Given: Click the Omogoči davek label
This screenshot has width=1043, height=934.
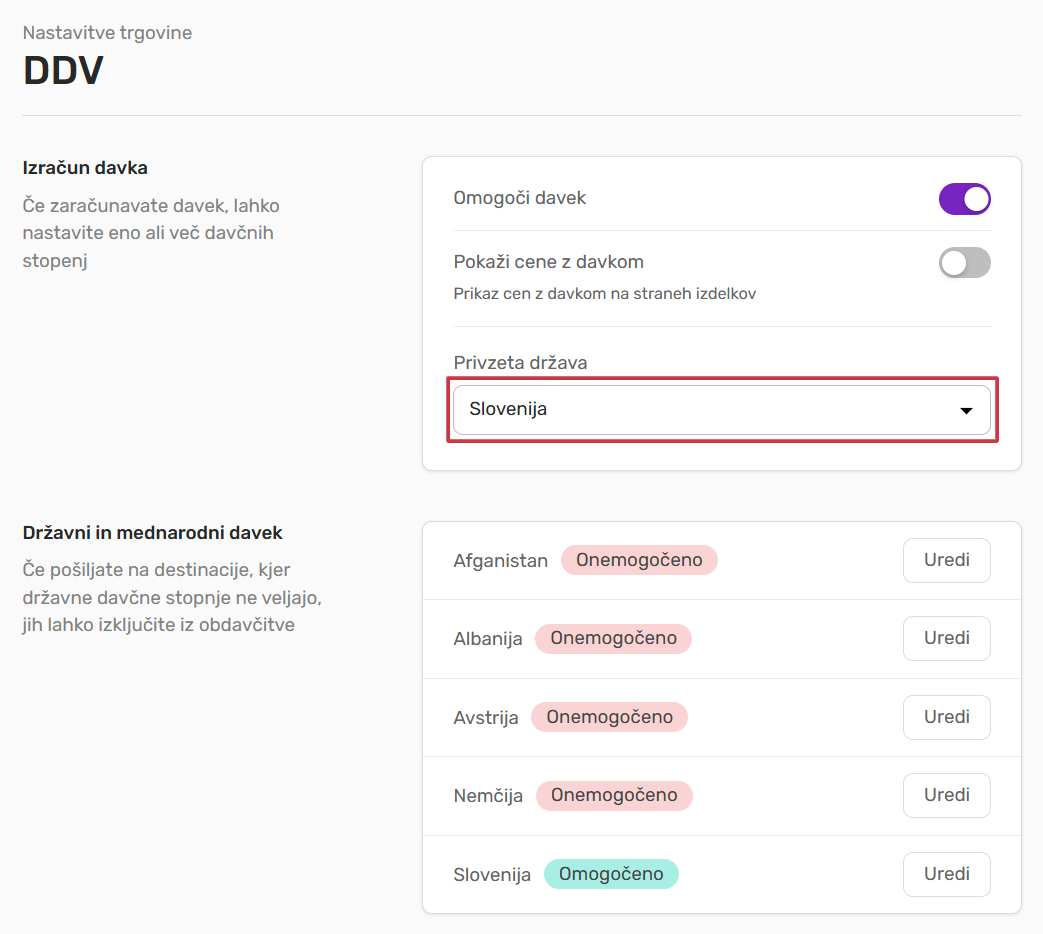Looking at the screenshot, I should 519,198.
